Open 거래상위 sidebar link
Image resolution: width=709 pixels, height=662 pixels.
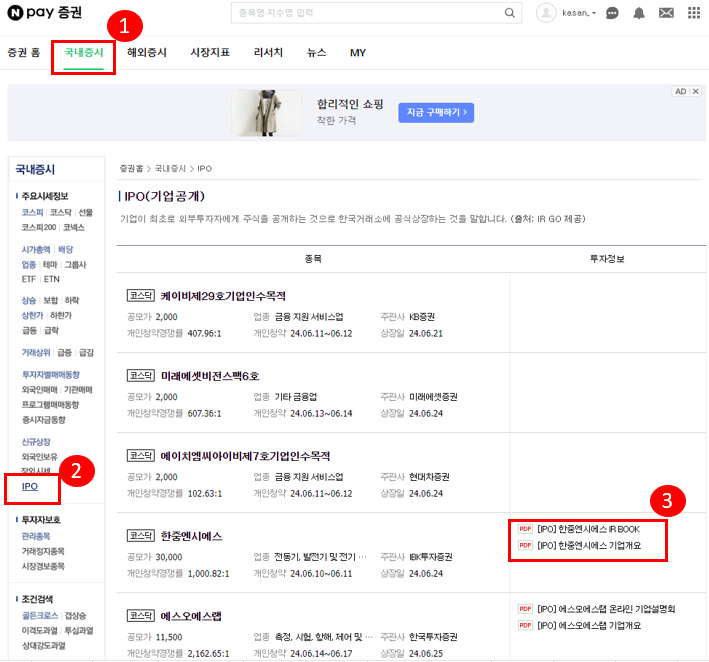(36, 352)
